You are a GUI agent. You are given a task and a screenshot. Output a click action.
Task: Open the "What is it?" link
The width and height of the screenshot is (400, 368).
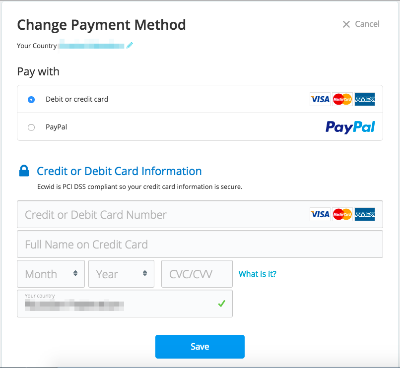pos(257,274)
